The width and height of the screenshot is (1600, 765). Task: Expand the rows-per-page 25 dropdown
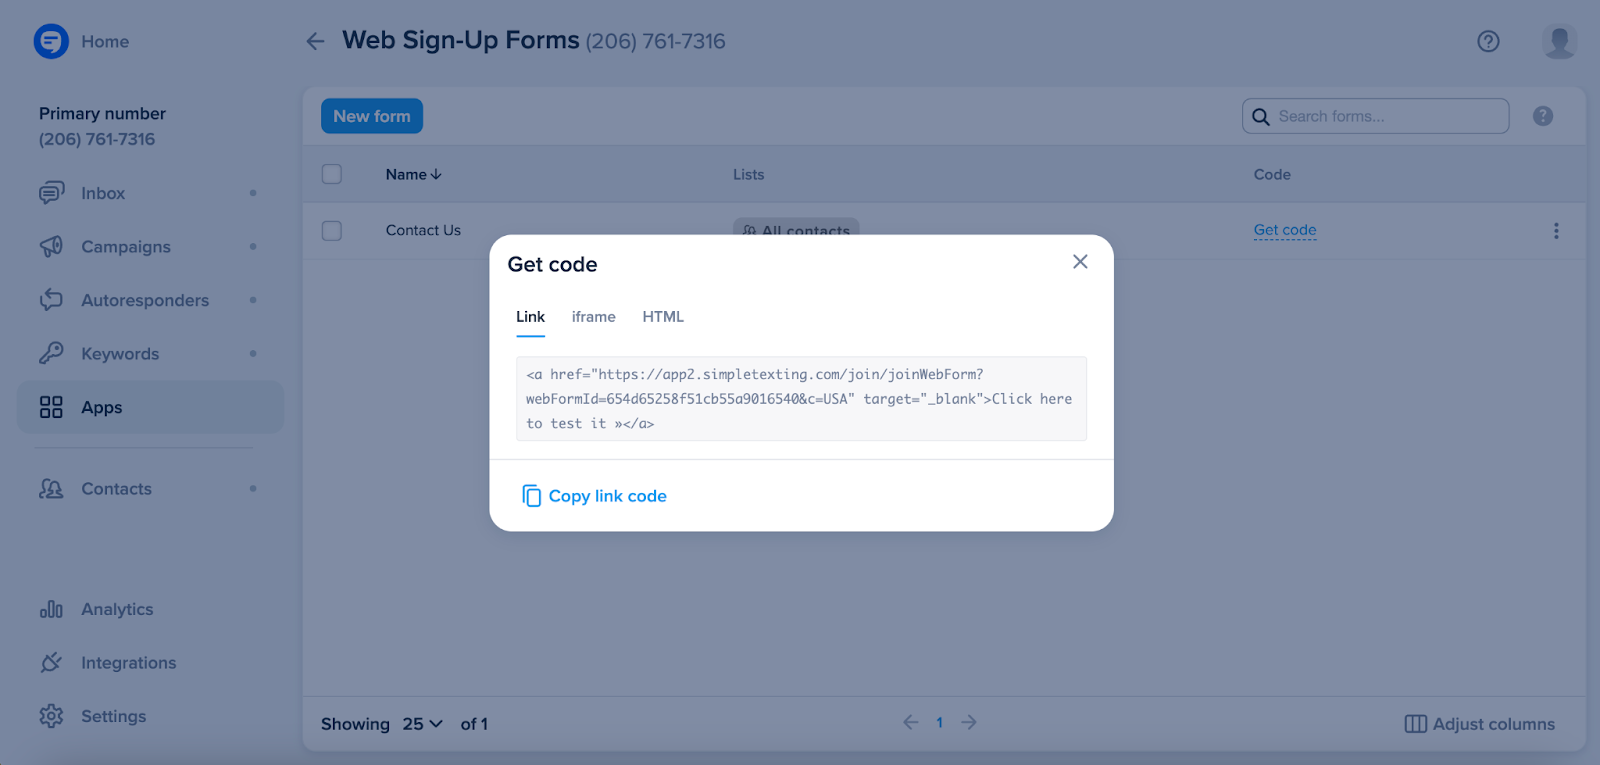tap(423, 724)
